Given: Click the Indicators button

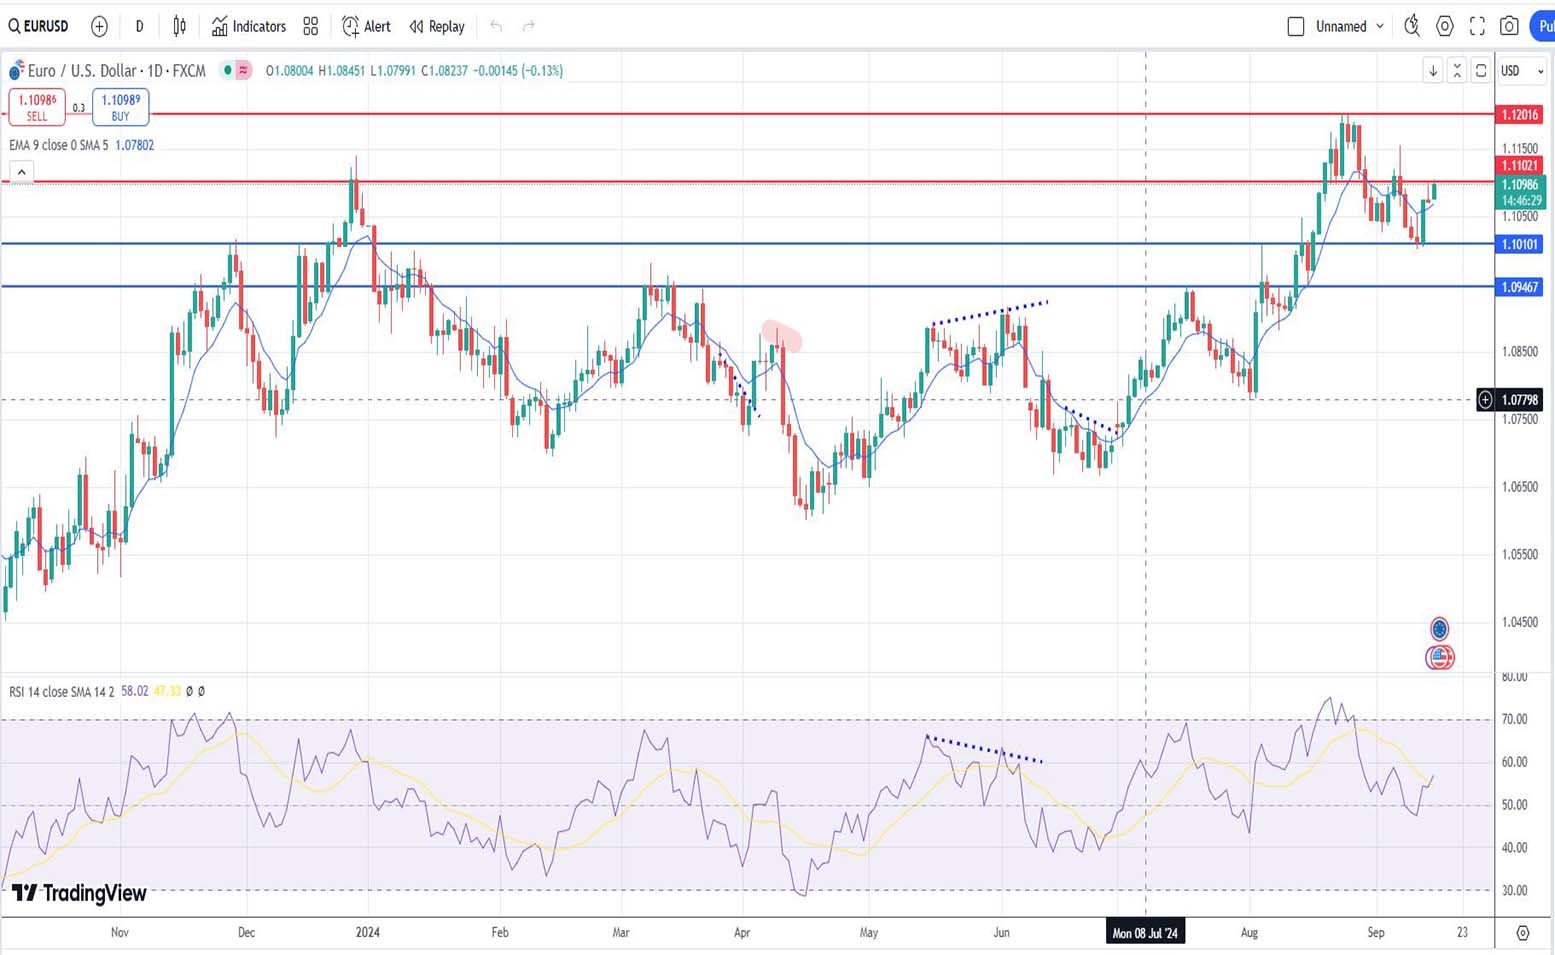Looking at the screenshot, I should 249,26.
